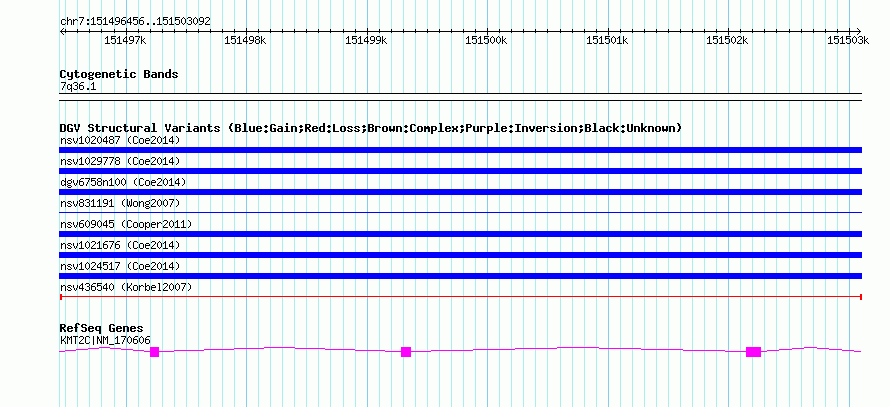Screen dimensions: 890x407
Task: Click the 151501k ruler tick label
Action: 607,40
